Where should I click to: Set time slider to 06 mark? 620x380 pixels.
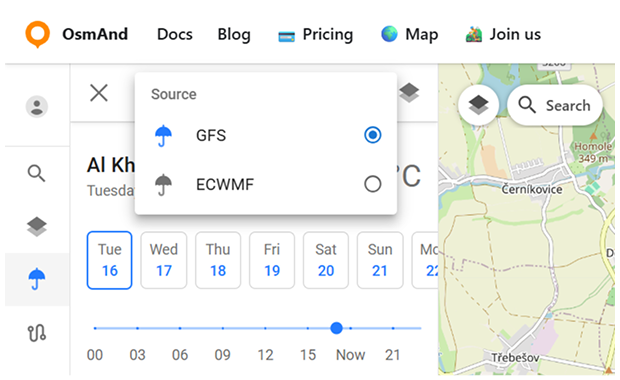pos(180,328)
